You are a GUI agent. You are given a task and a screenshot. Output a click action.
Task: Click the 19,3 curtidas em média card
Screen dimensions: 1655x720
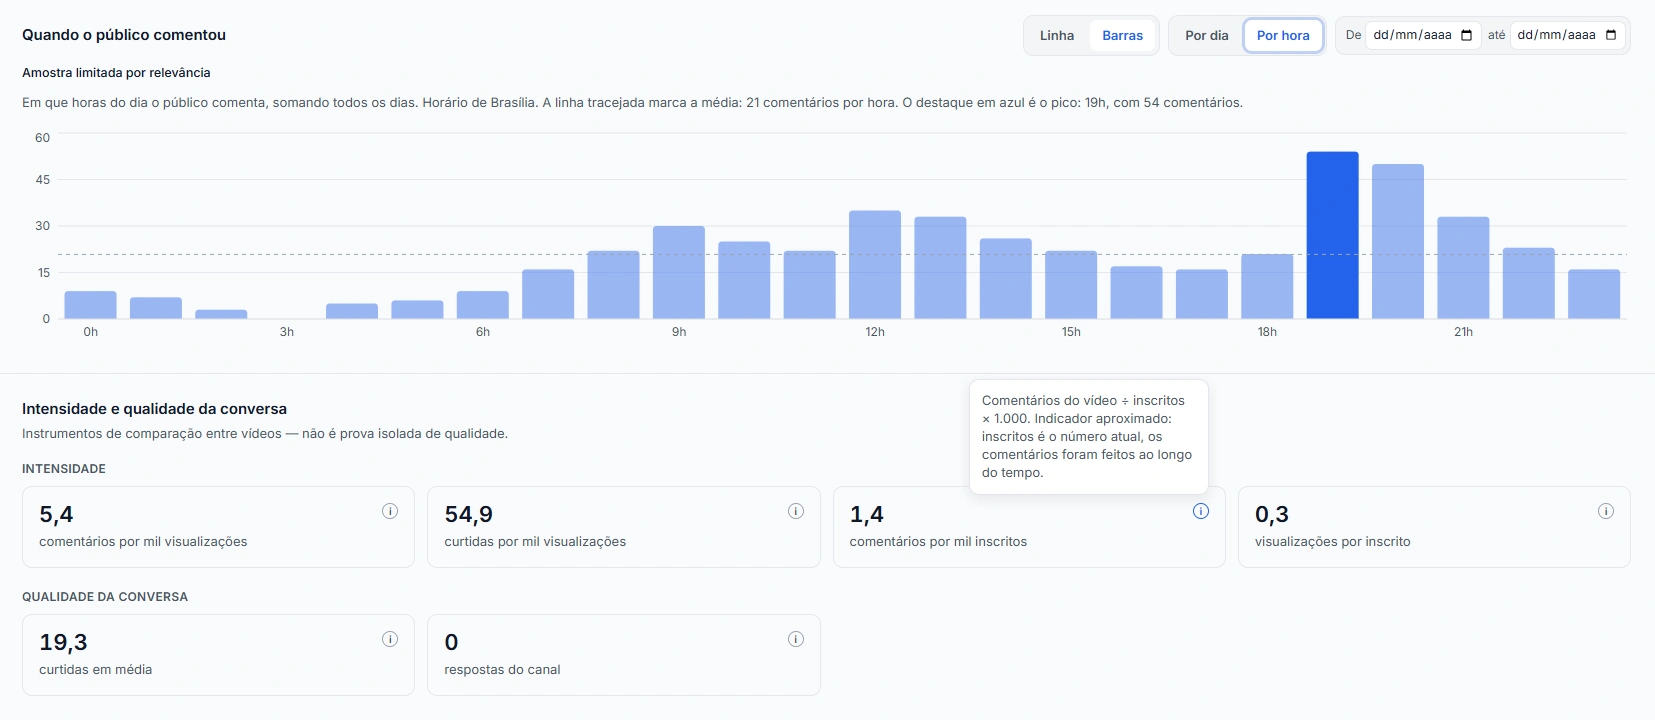tap(218, 655)
